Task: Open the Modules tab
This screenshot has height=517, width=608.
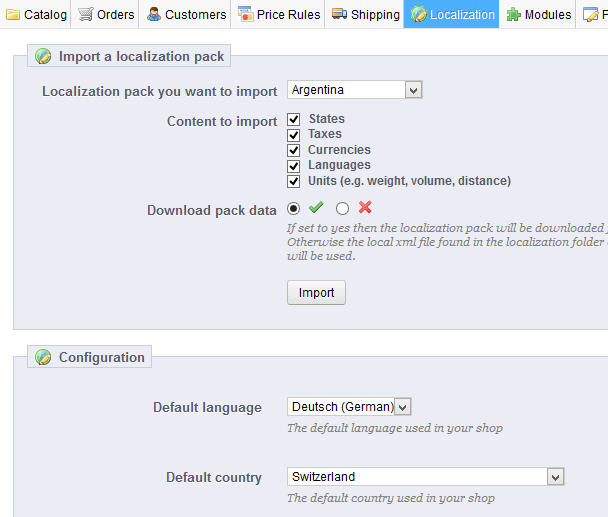Action: coord(538,14)
